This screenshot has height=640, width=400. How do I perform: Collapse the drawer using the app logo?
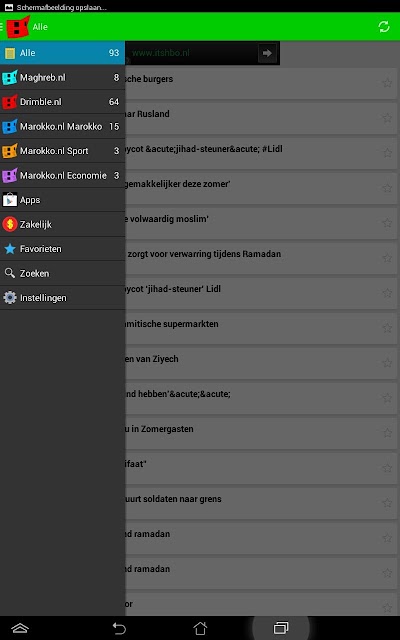(x=18, y=27)
